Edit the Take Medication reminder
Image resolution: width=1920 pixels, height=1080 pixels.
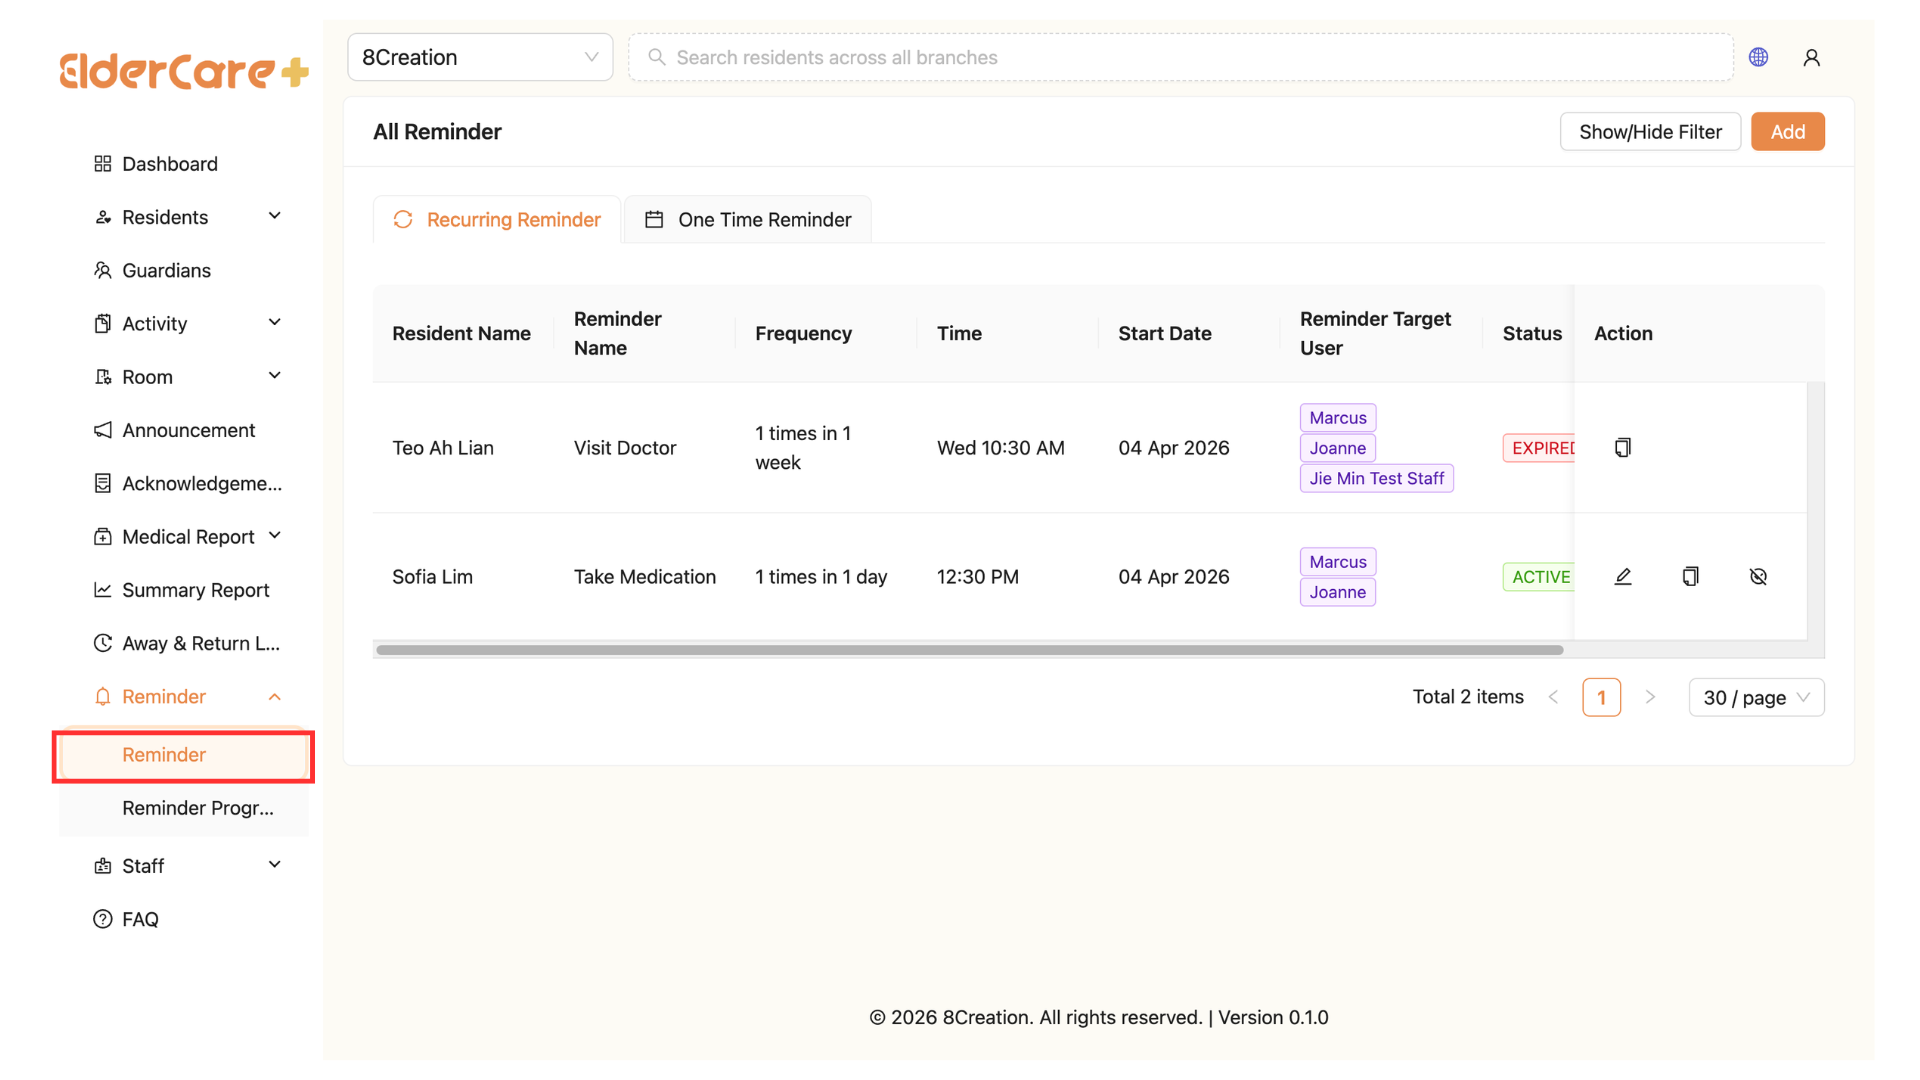(x=1622, y=576)
